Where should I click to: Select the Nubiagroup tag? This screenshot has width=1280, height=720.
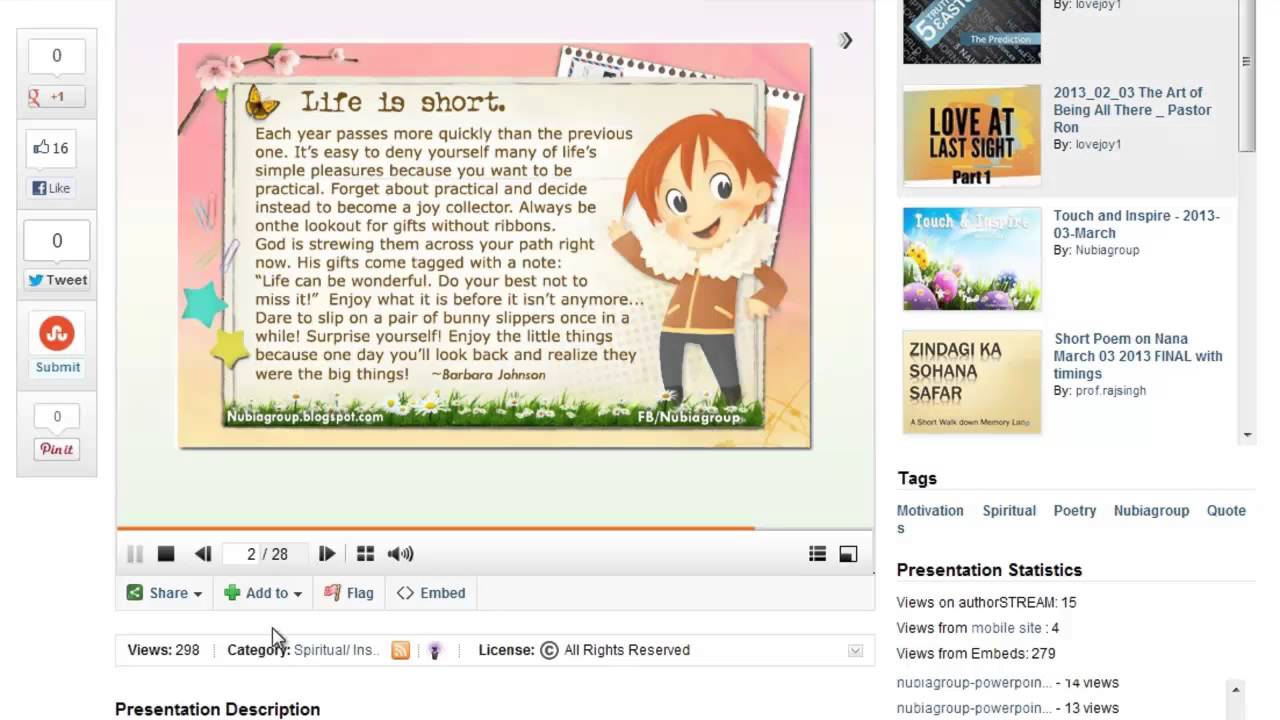[x=1151, y=510]
